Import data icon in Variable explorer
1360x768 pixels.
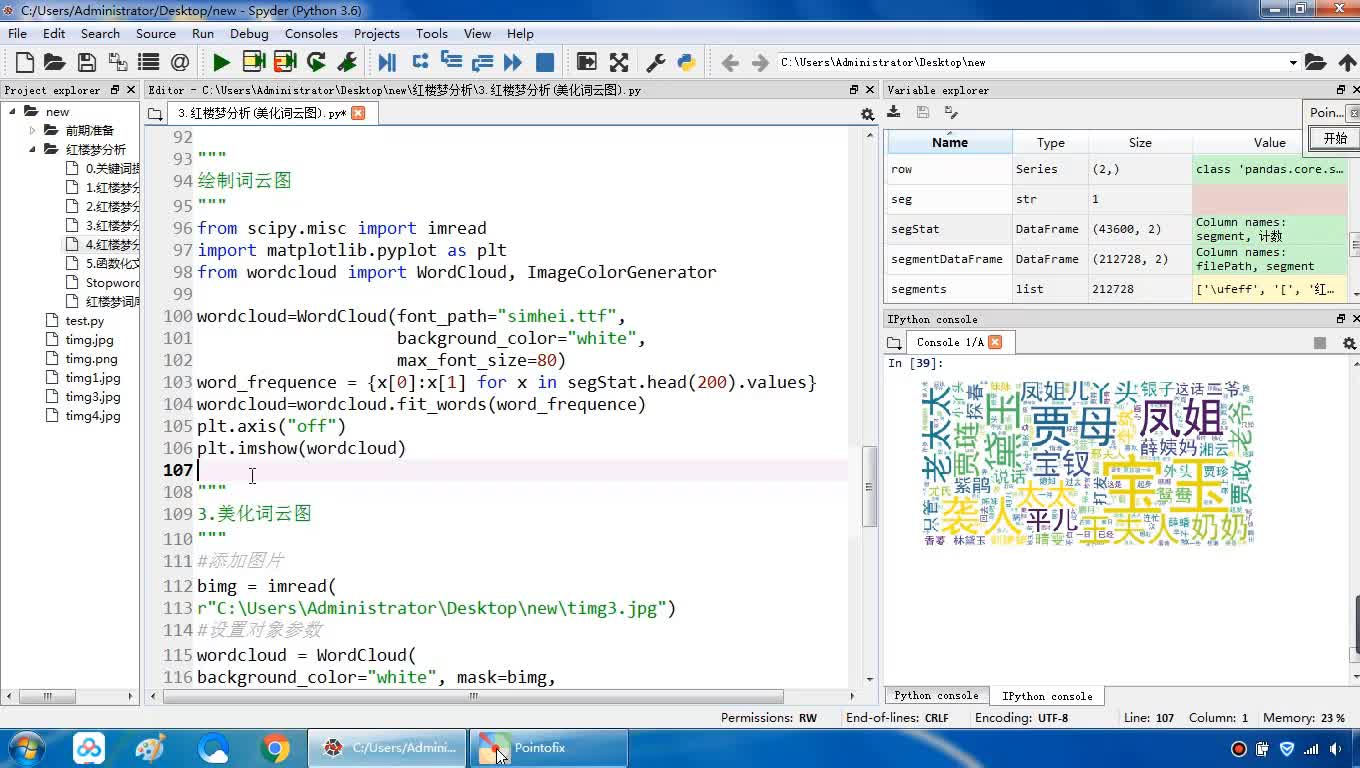tap(894, 113)
